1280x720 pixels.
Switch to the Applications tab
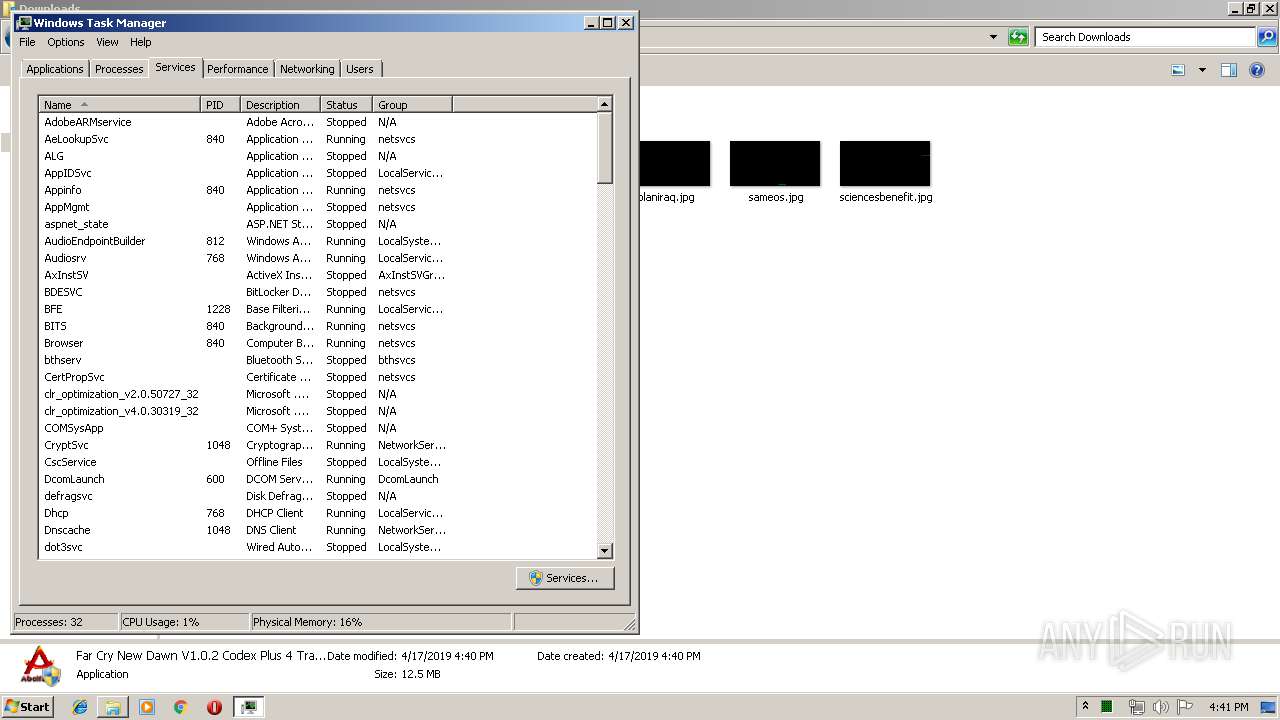[55, 69]
